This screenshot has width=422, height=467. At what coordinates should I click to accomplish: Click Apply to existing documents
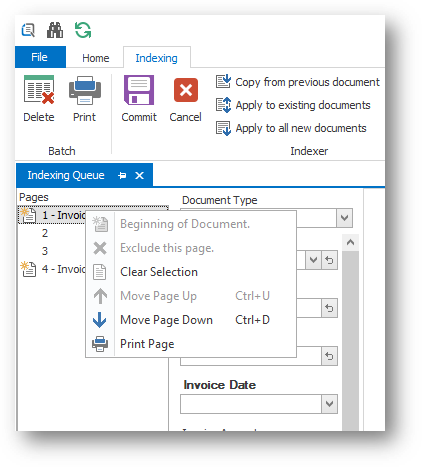(x=293, y=105)
